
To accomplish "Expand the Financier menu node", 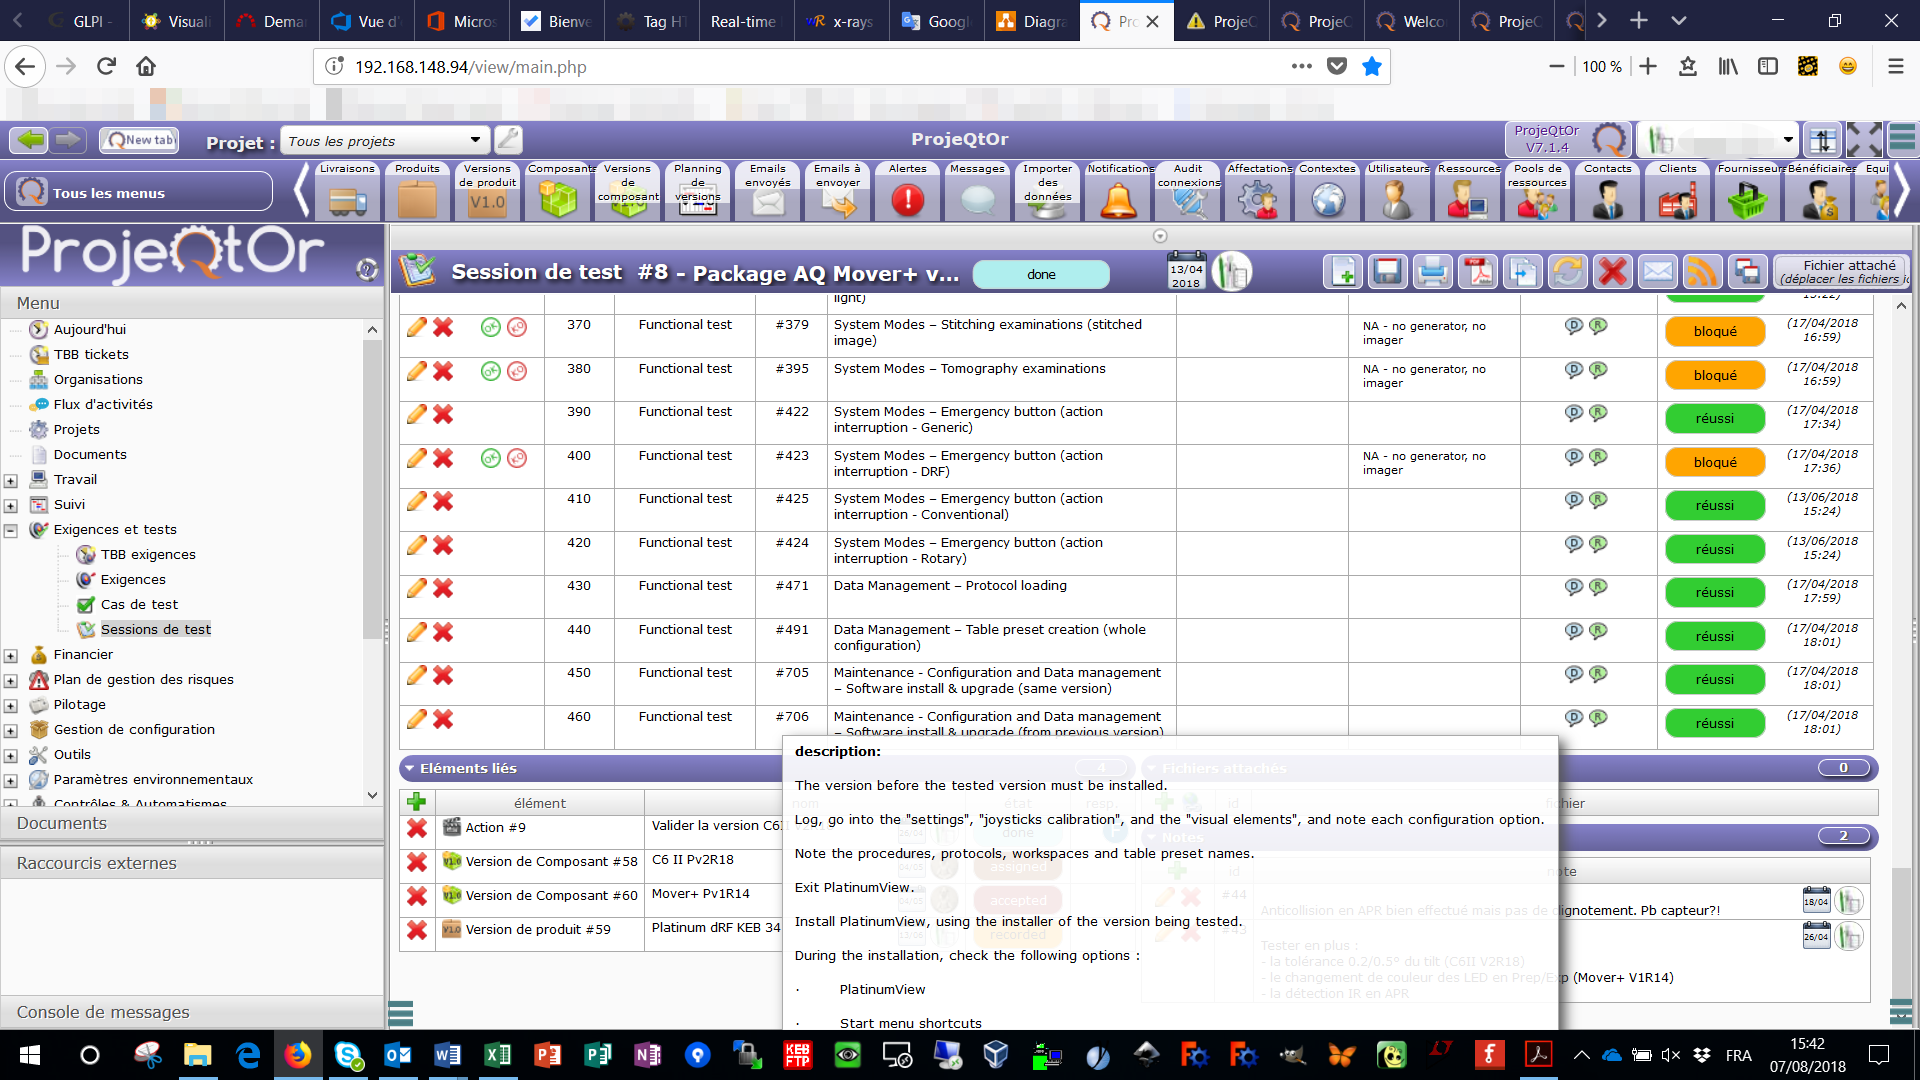I will [11, 656].
